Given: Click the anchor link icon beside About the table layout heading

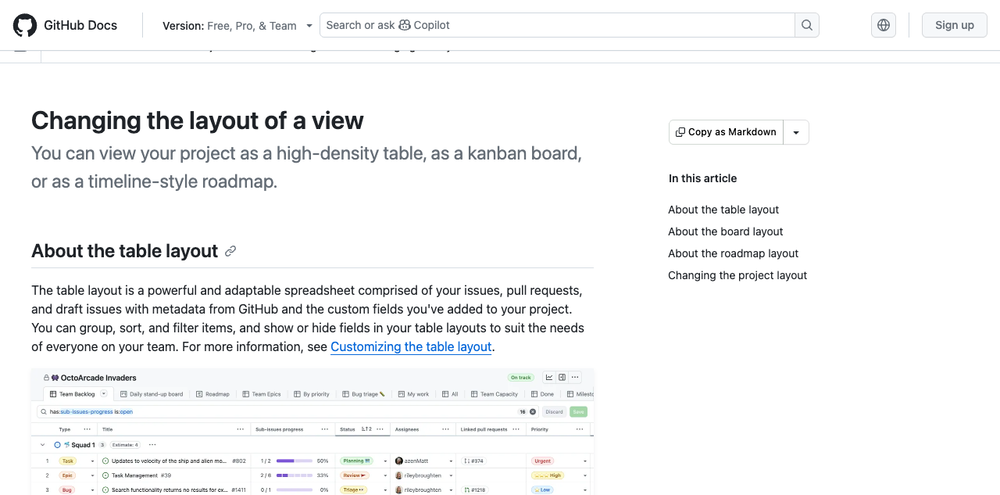Looking at the screenshot, I should (231, 251).
